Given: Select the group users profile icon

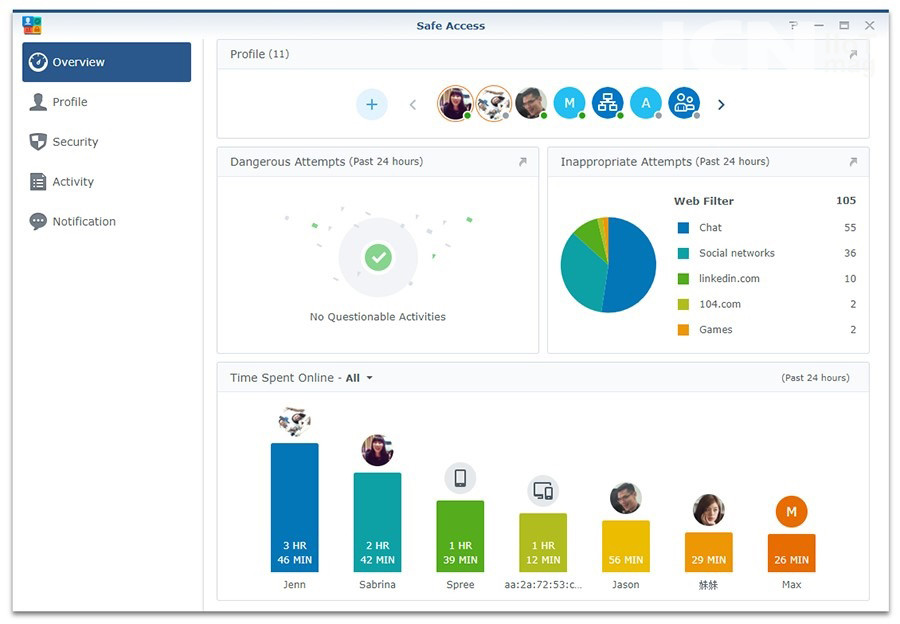Looking at the screenshot, I should pos(684,103).
